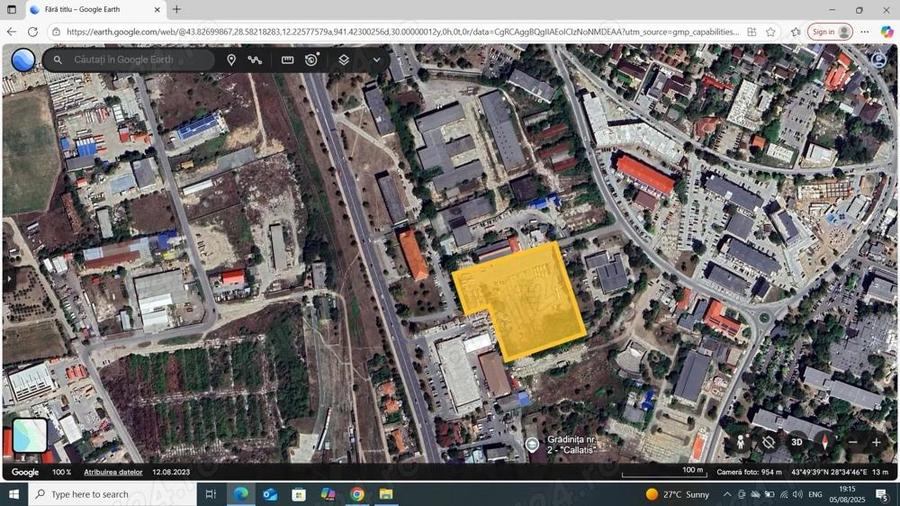Open the Google Earth home logo menu
The image size is (900, 506).
point(23,60)
